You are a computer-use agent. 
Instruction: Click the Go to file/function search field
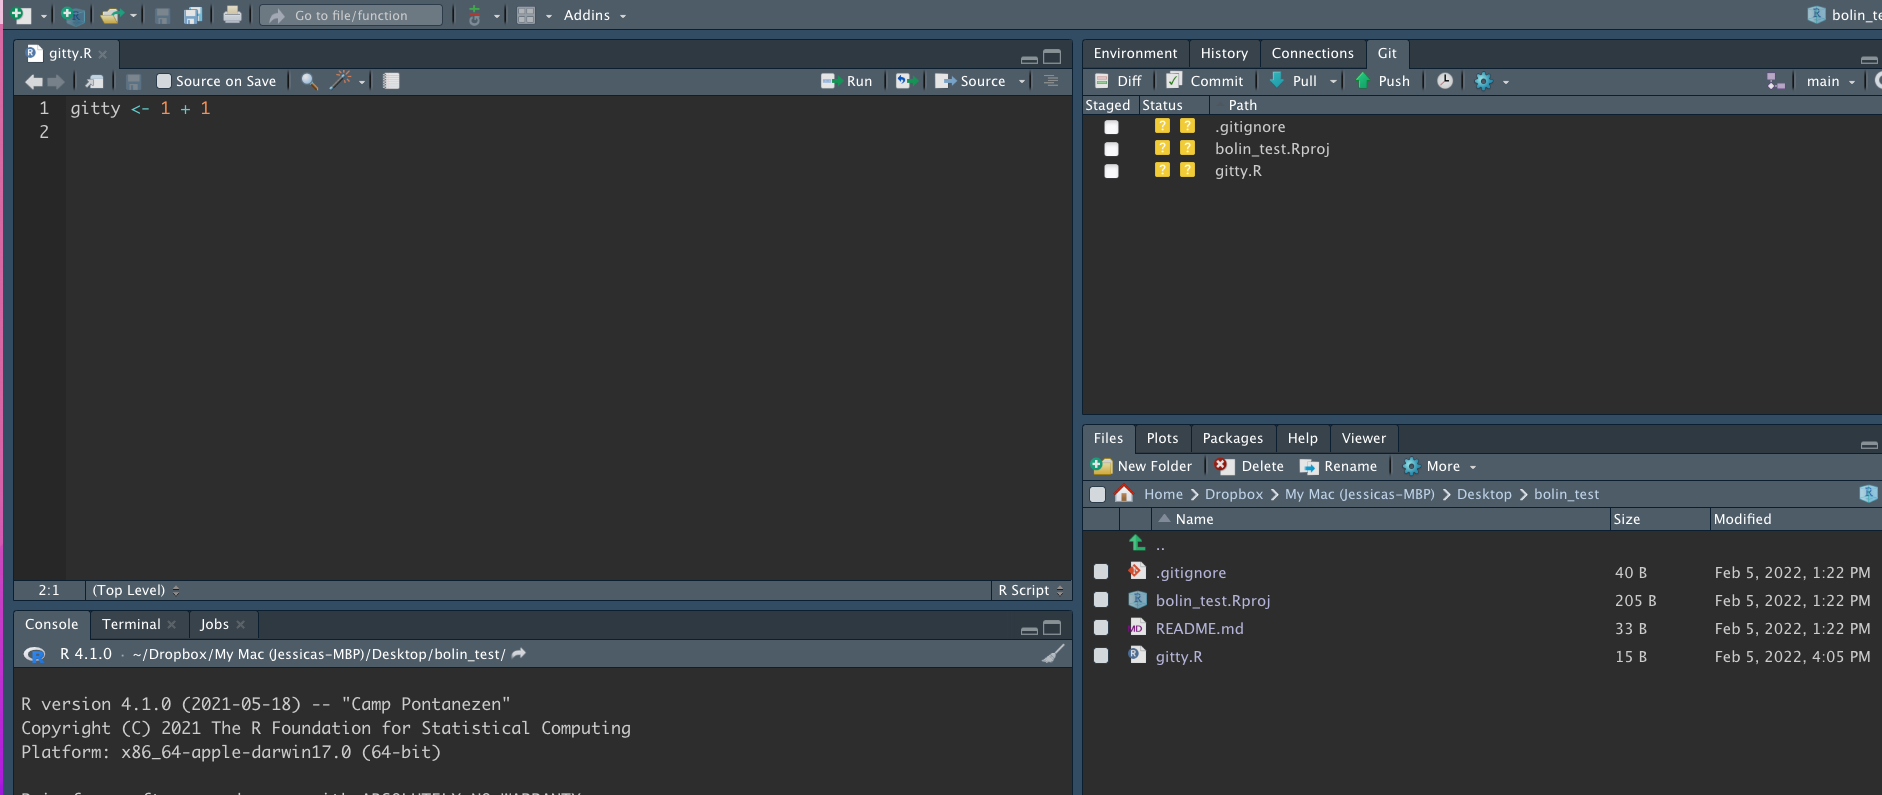click(351, 15)
